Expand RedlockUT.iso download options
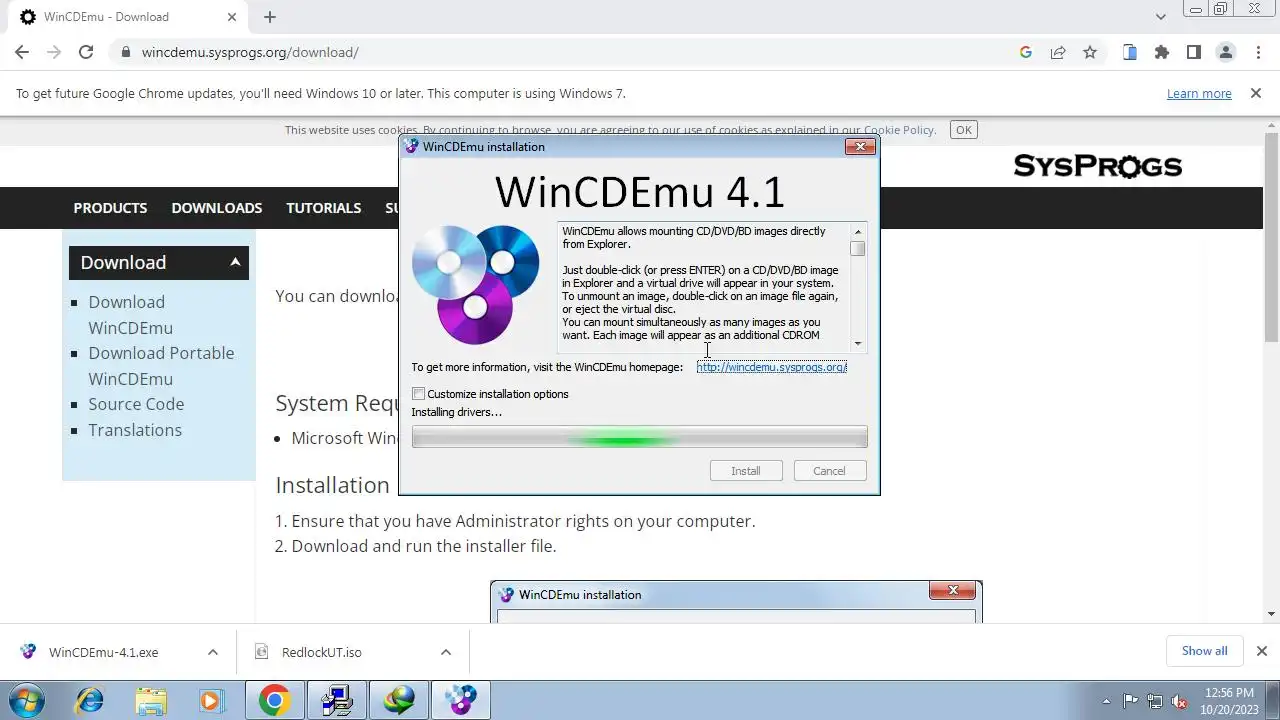The width and height of the screenshot is (1280, 720). point(445,652)
